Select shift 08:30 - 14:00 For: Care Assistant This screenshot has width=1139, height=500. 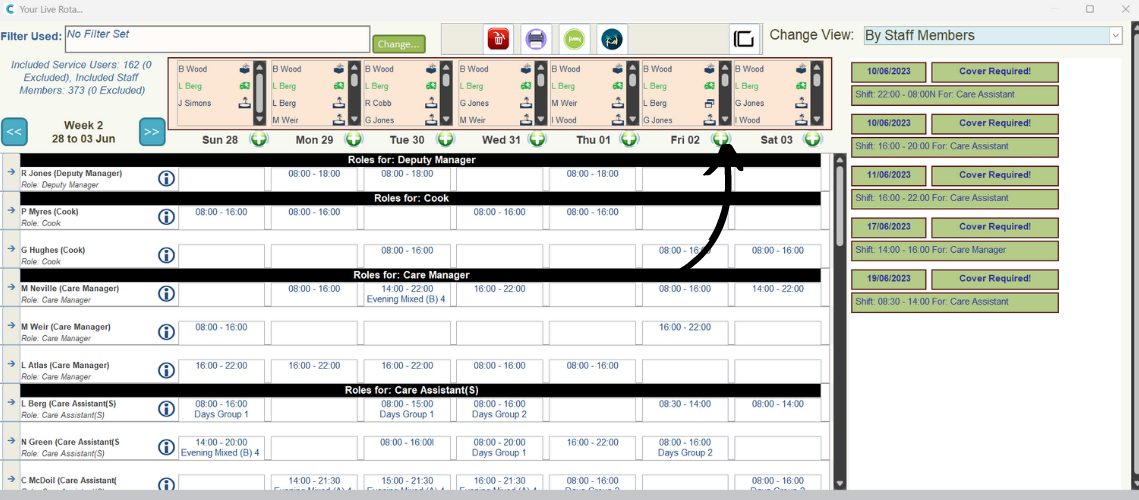point(954,302)
